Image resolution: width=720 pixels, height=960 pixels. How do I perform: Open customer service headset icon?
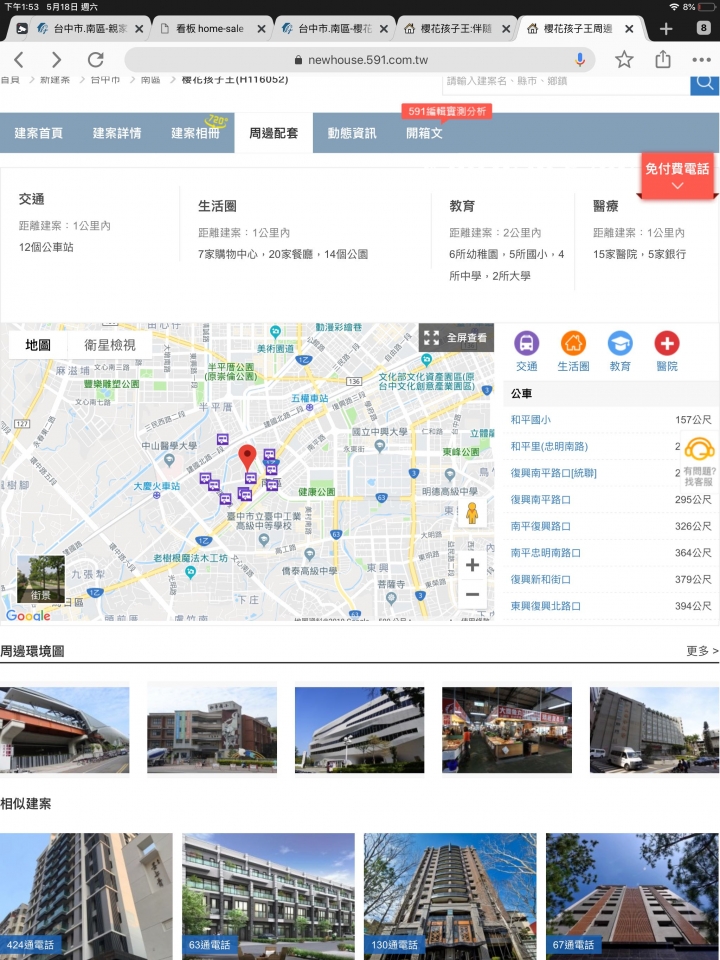click(x=699, y=449)
